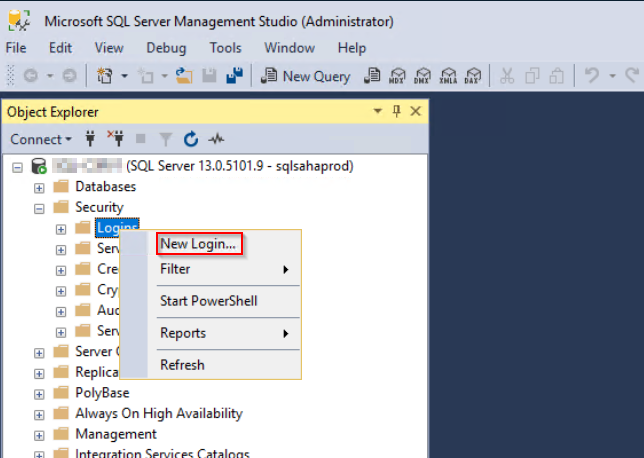Select the SQL Server 13.0.5101.9 server node
This screenshot has width=644, height=458.
[203, 166]
